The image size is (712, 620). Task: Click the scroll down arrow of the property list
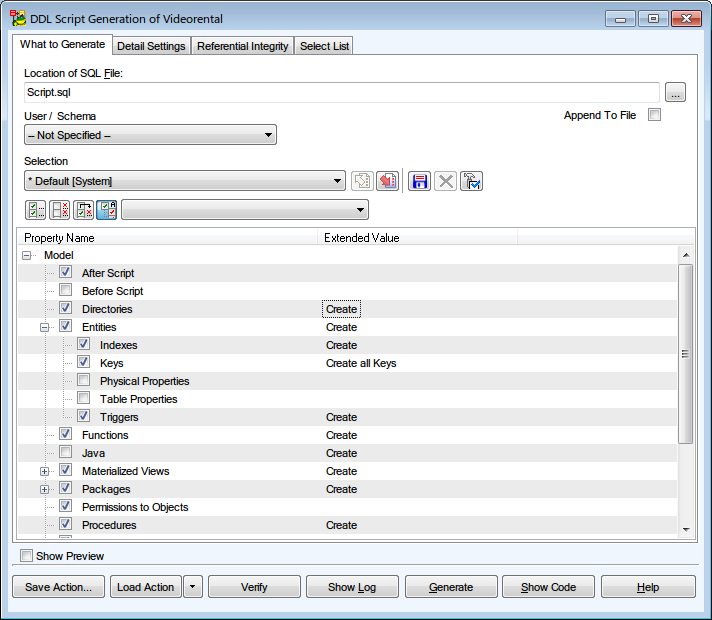coord(686,530)
